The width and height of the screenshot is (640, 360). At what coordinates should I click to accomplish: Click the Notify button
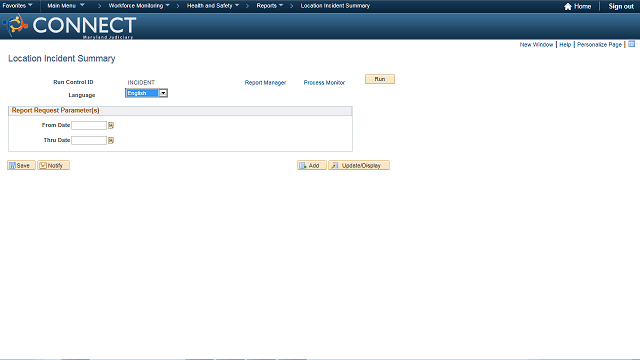53,165
